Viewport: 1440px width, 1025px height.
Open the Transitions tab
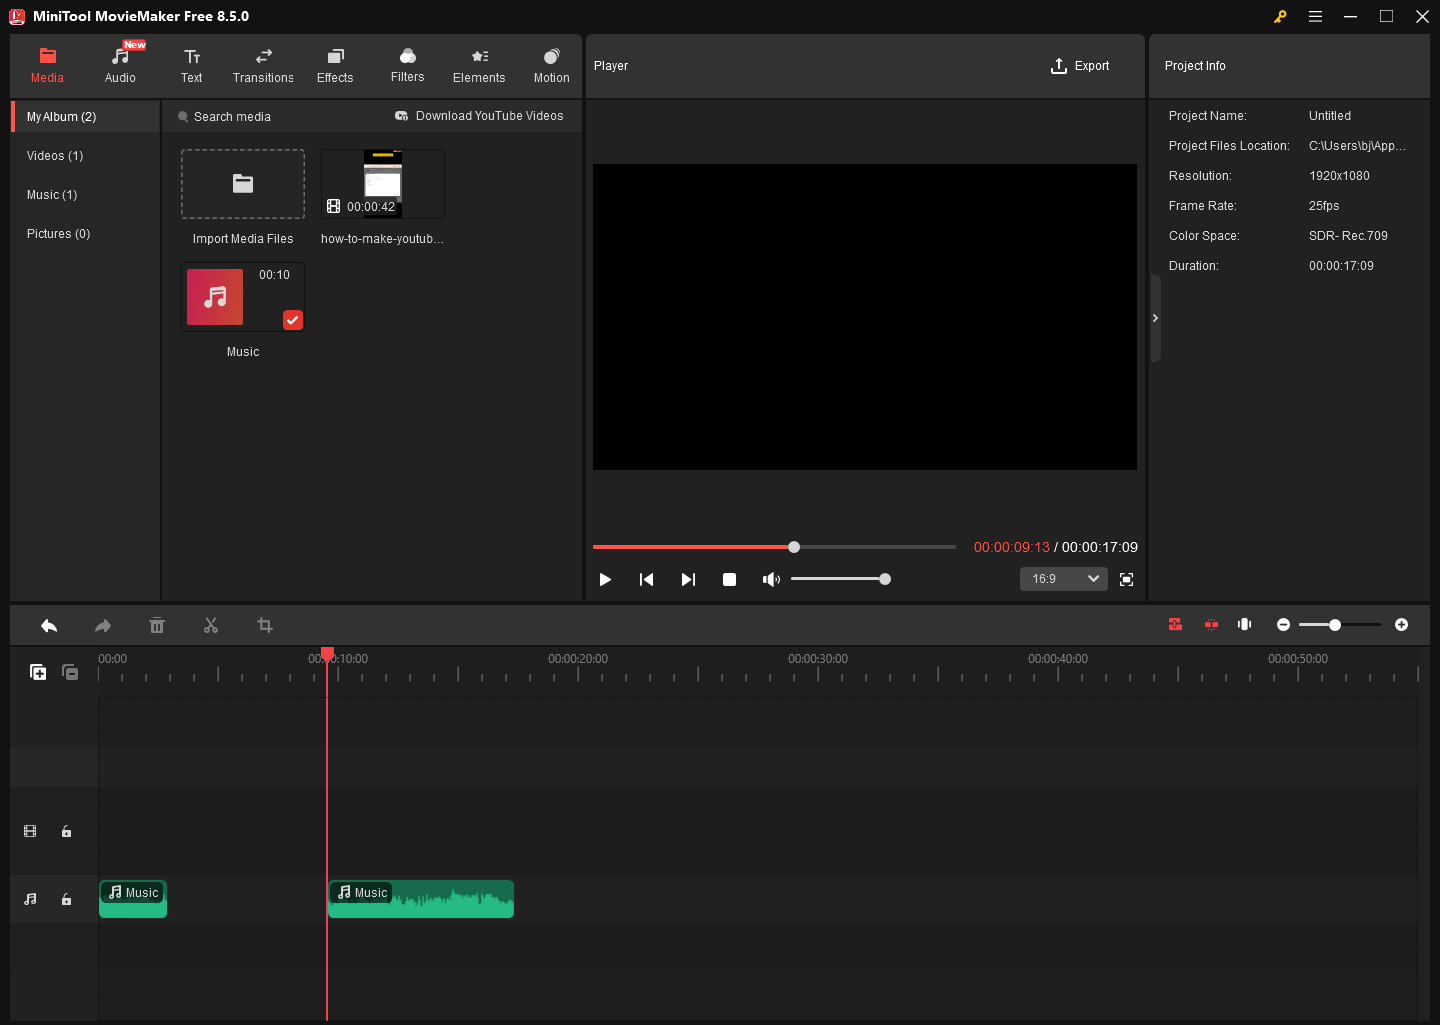[263, 65]
